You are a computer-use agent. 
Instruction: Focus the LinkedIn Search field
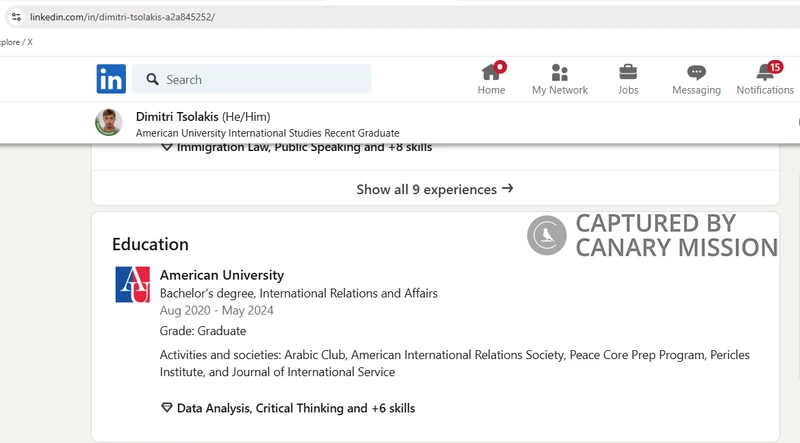252,79
